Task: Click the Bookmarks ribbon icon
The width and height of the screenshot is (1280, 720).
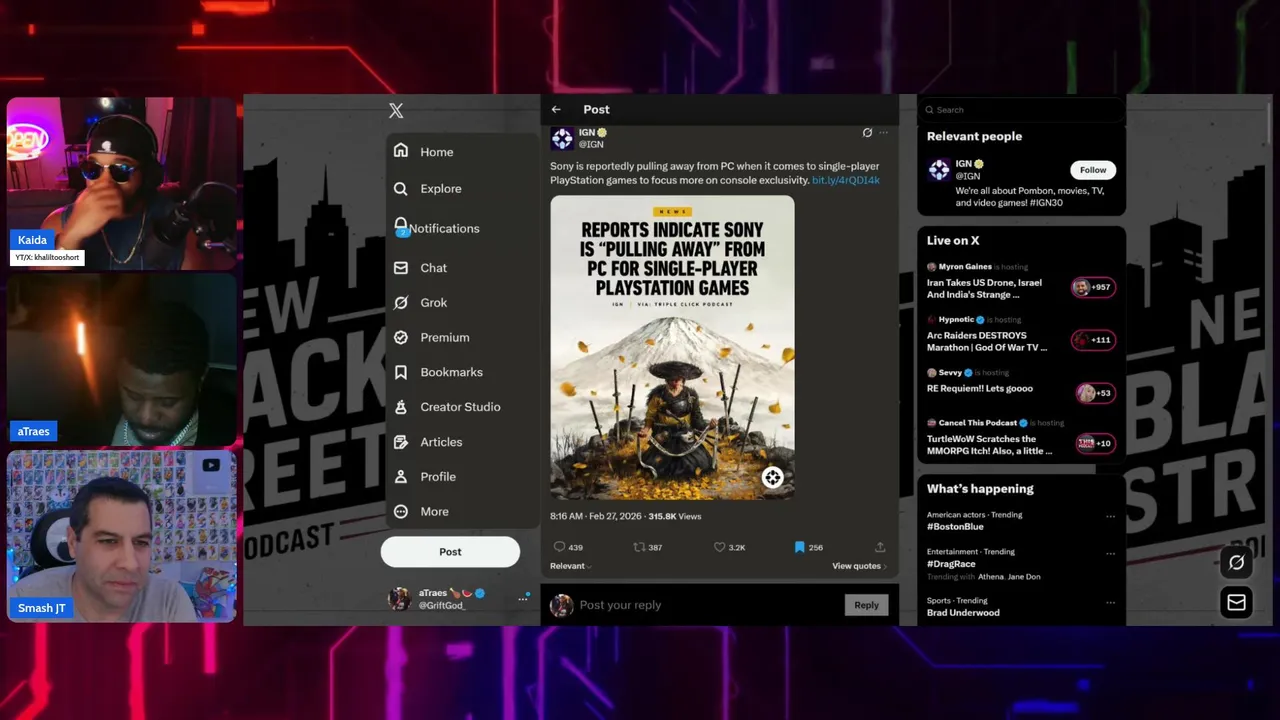Action: click(401, 372)
